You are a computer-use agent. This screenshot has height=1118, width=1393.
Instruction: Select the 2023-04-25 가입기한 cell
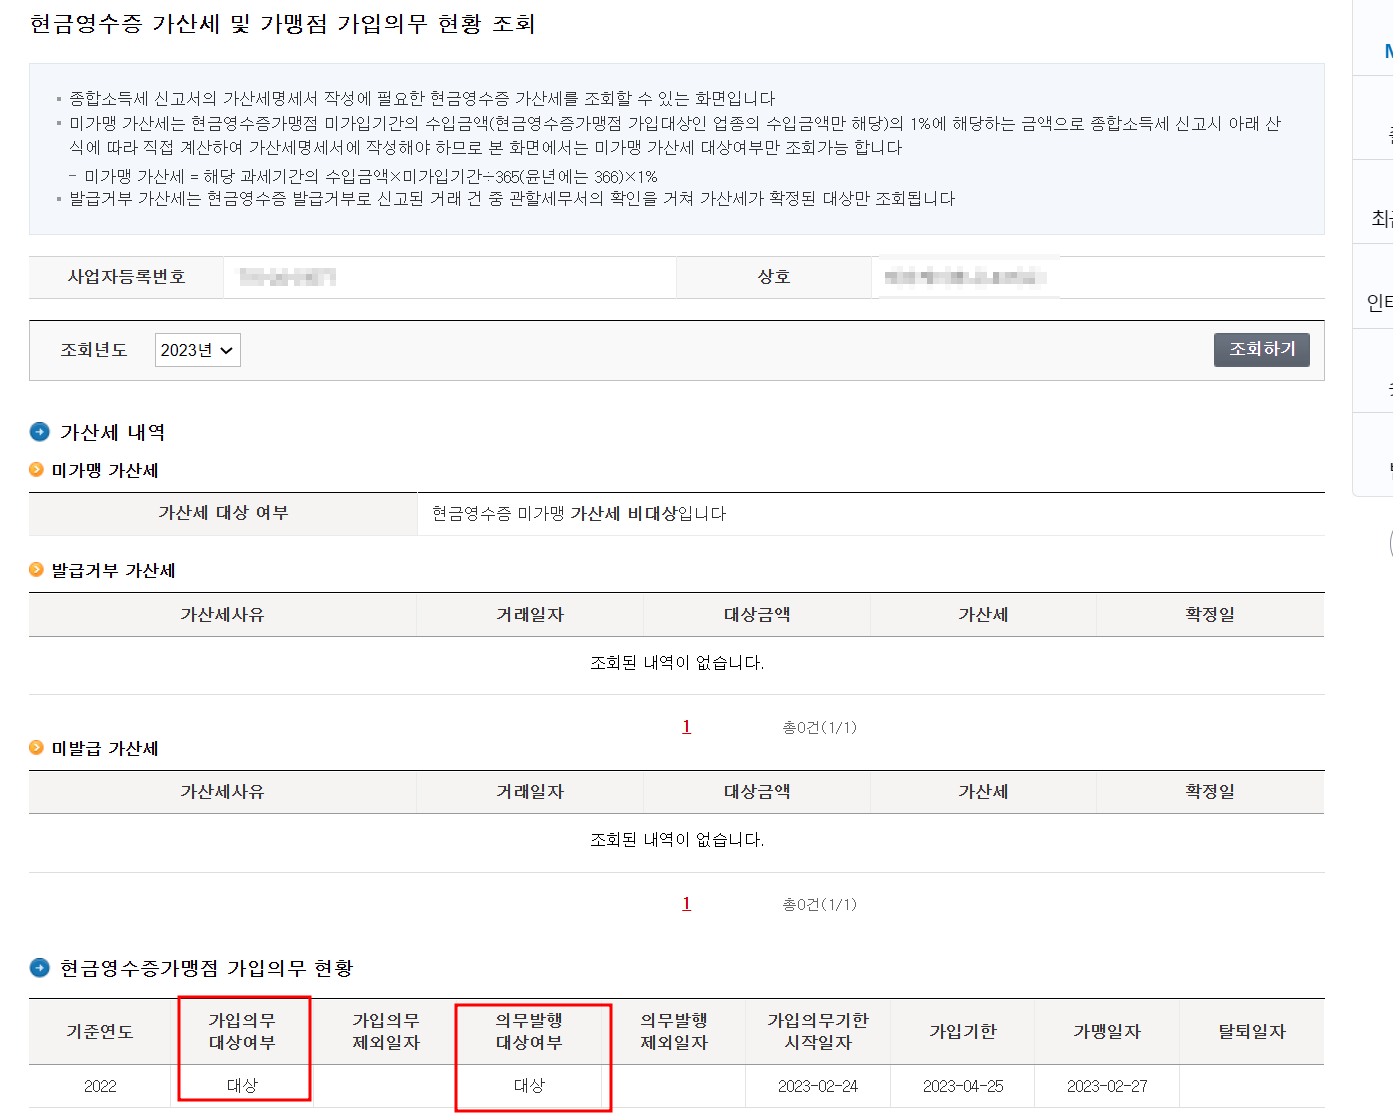click(963, 1086)
